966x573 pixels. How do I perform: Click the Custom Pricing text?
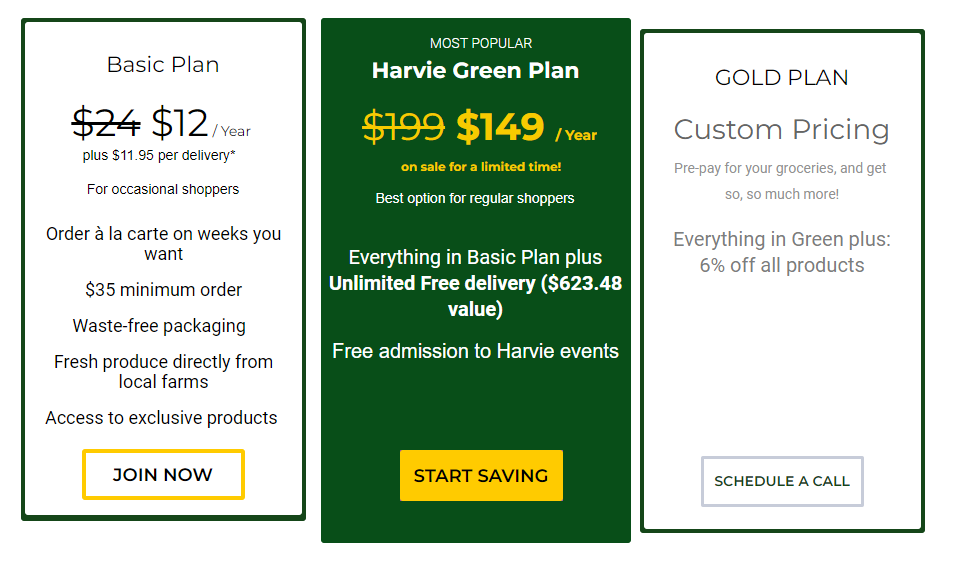782,129
